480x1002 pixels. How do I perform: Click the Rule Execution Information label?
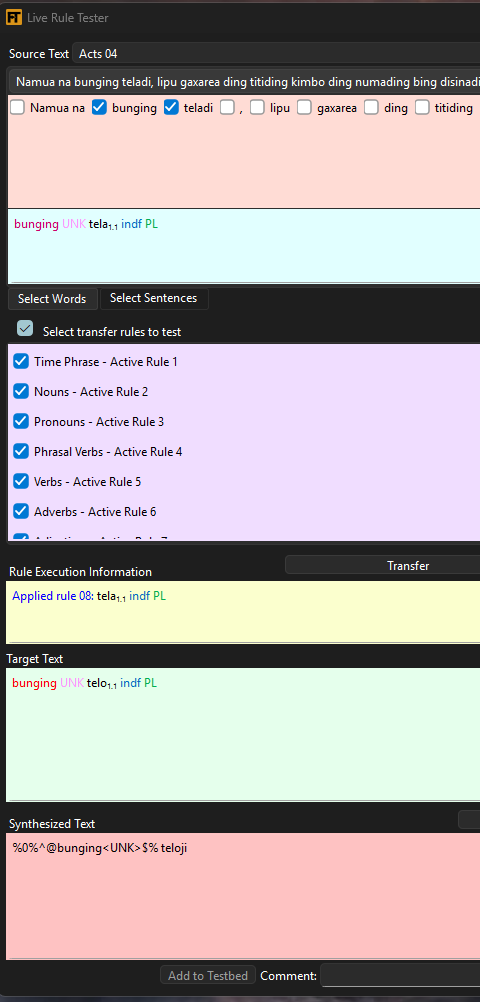(81, 572)
